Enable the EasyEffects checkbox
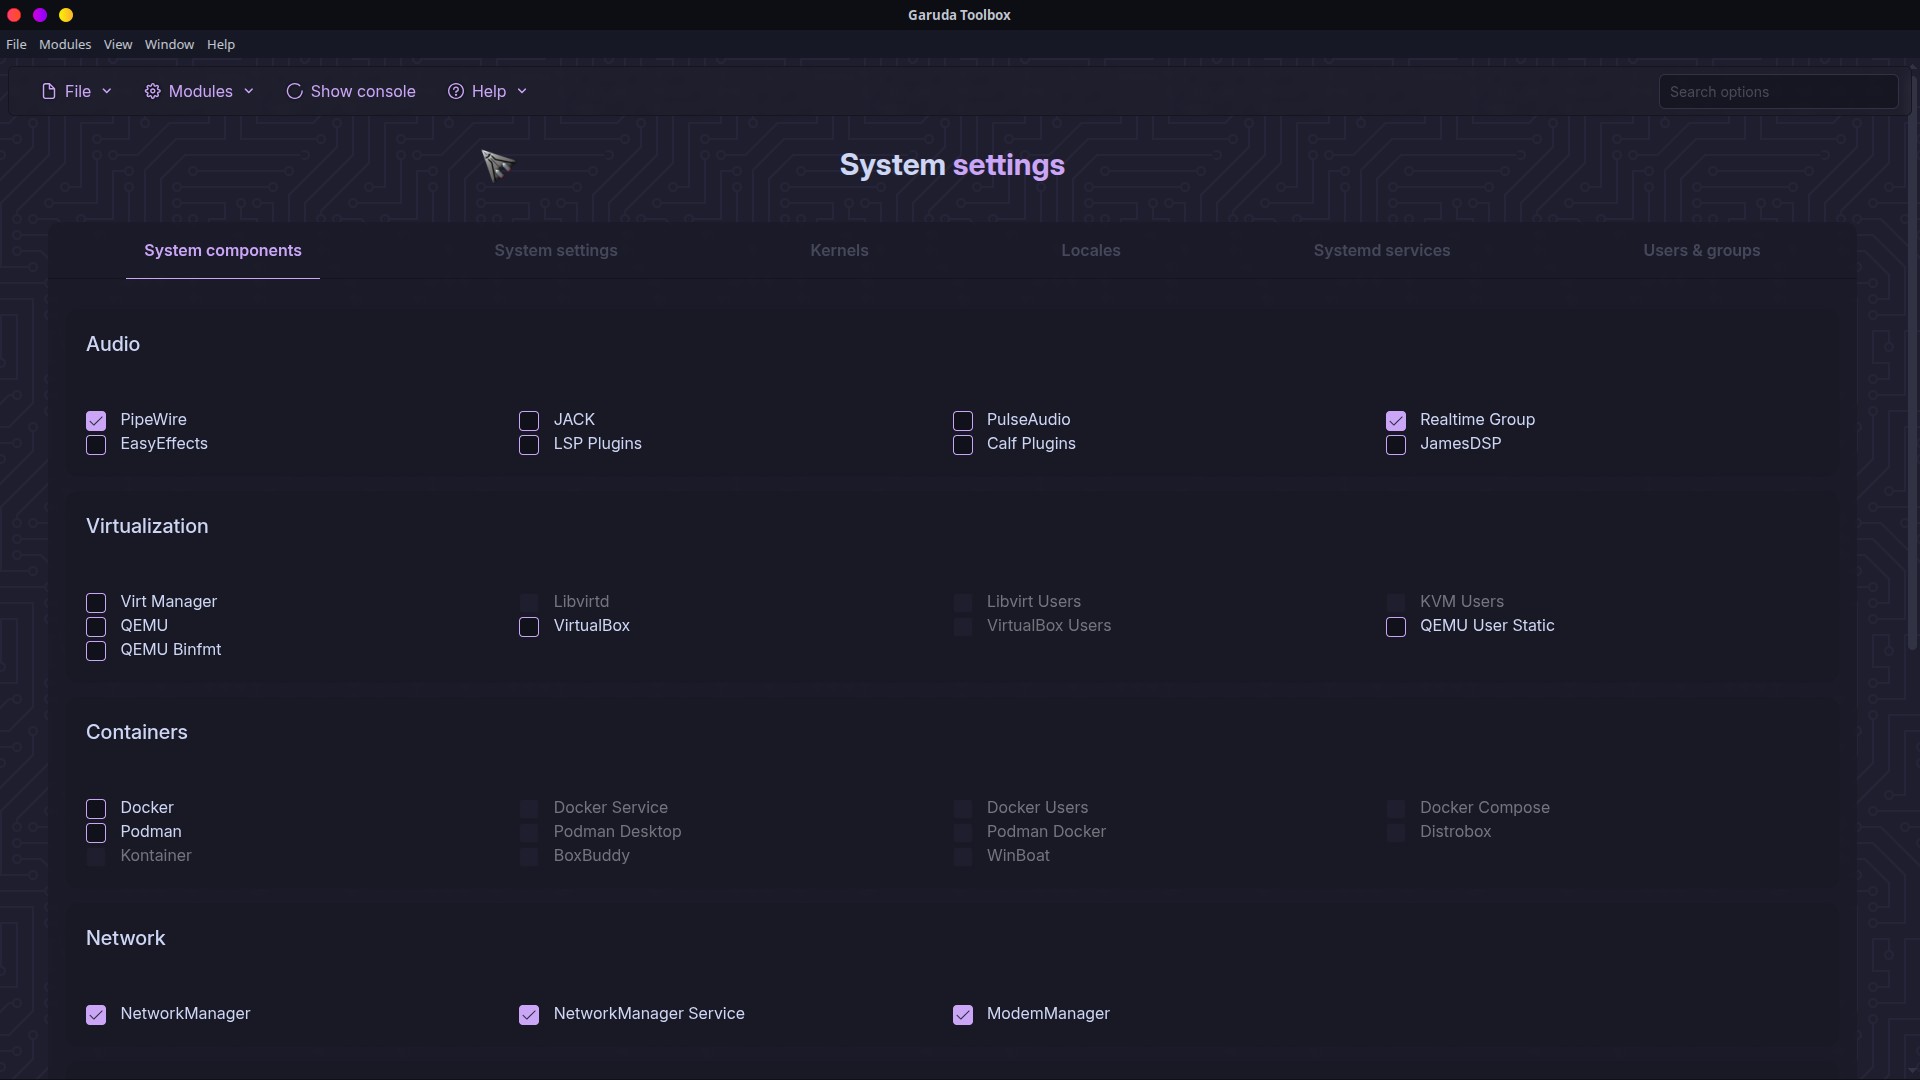This screenshot has width=1920, height=1080. (96, 444)
